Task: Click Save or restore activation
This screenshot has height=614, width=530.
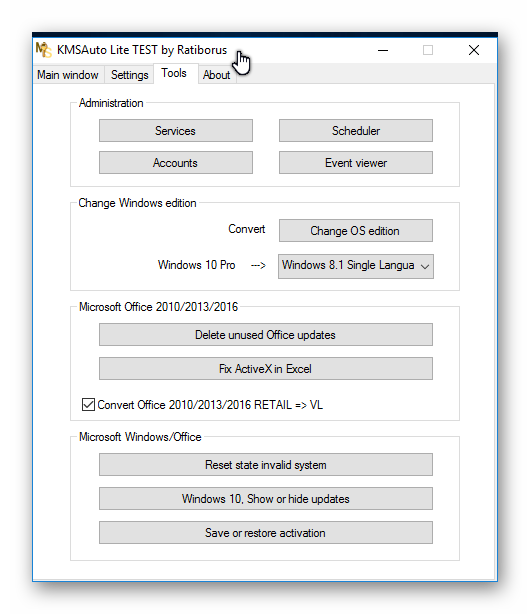Action: tap(266, 533)
